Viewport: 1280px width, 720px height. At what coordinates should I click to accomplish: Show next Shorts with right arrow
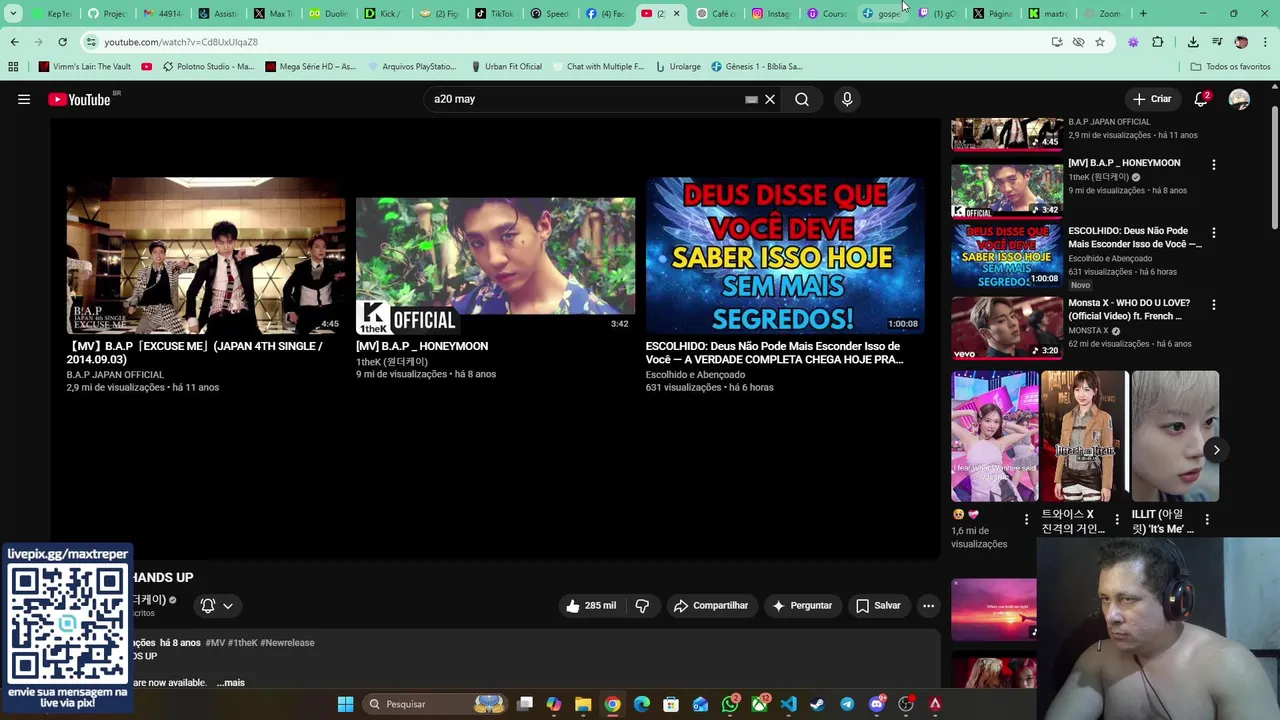pos(1216,450)
